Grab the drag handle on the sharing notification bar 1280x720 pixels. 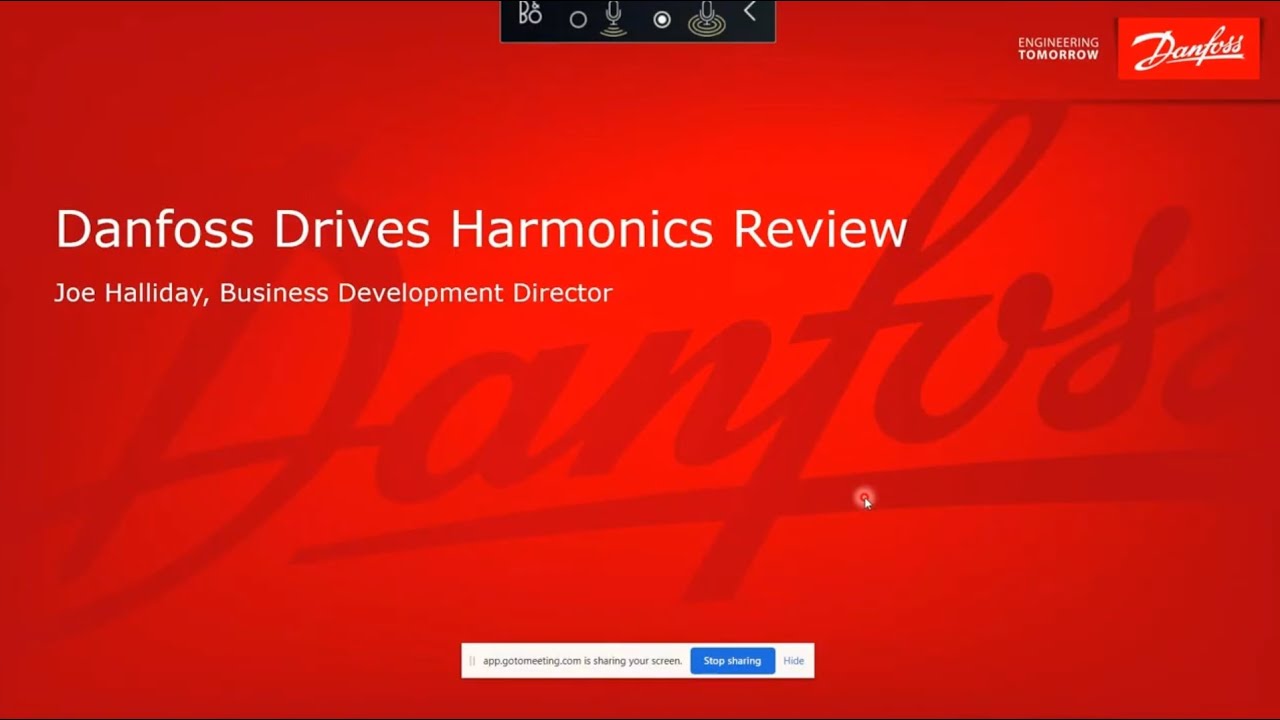[472, 661]
